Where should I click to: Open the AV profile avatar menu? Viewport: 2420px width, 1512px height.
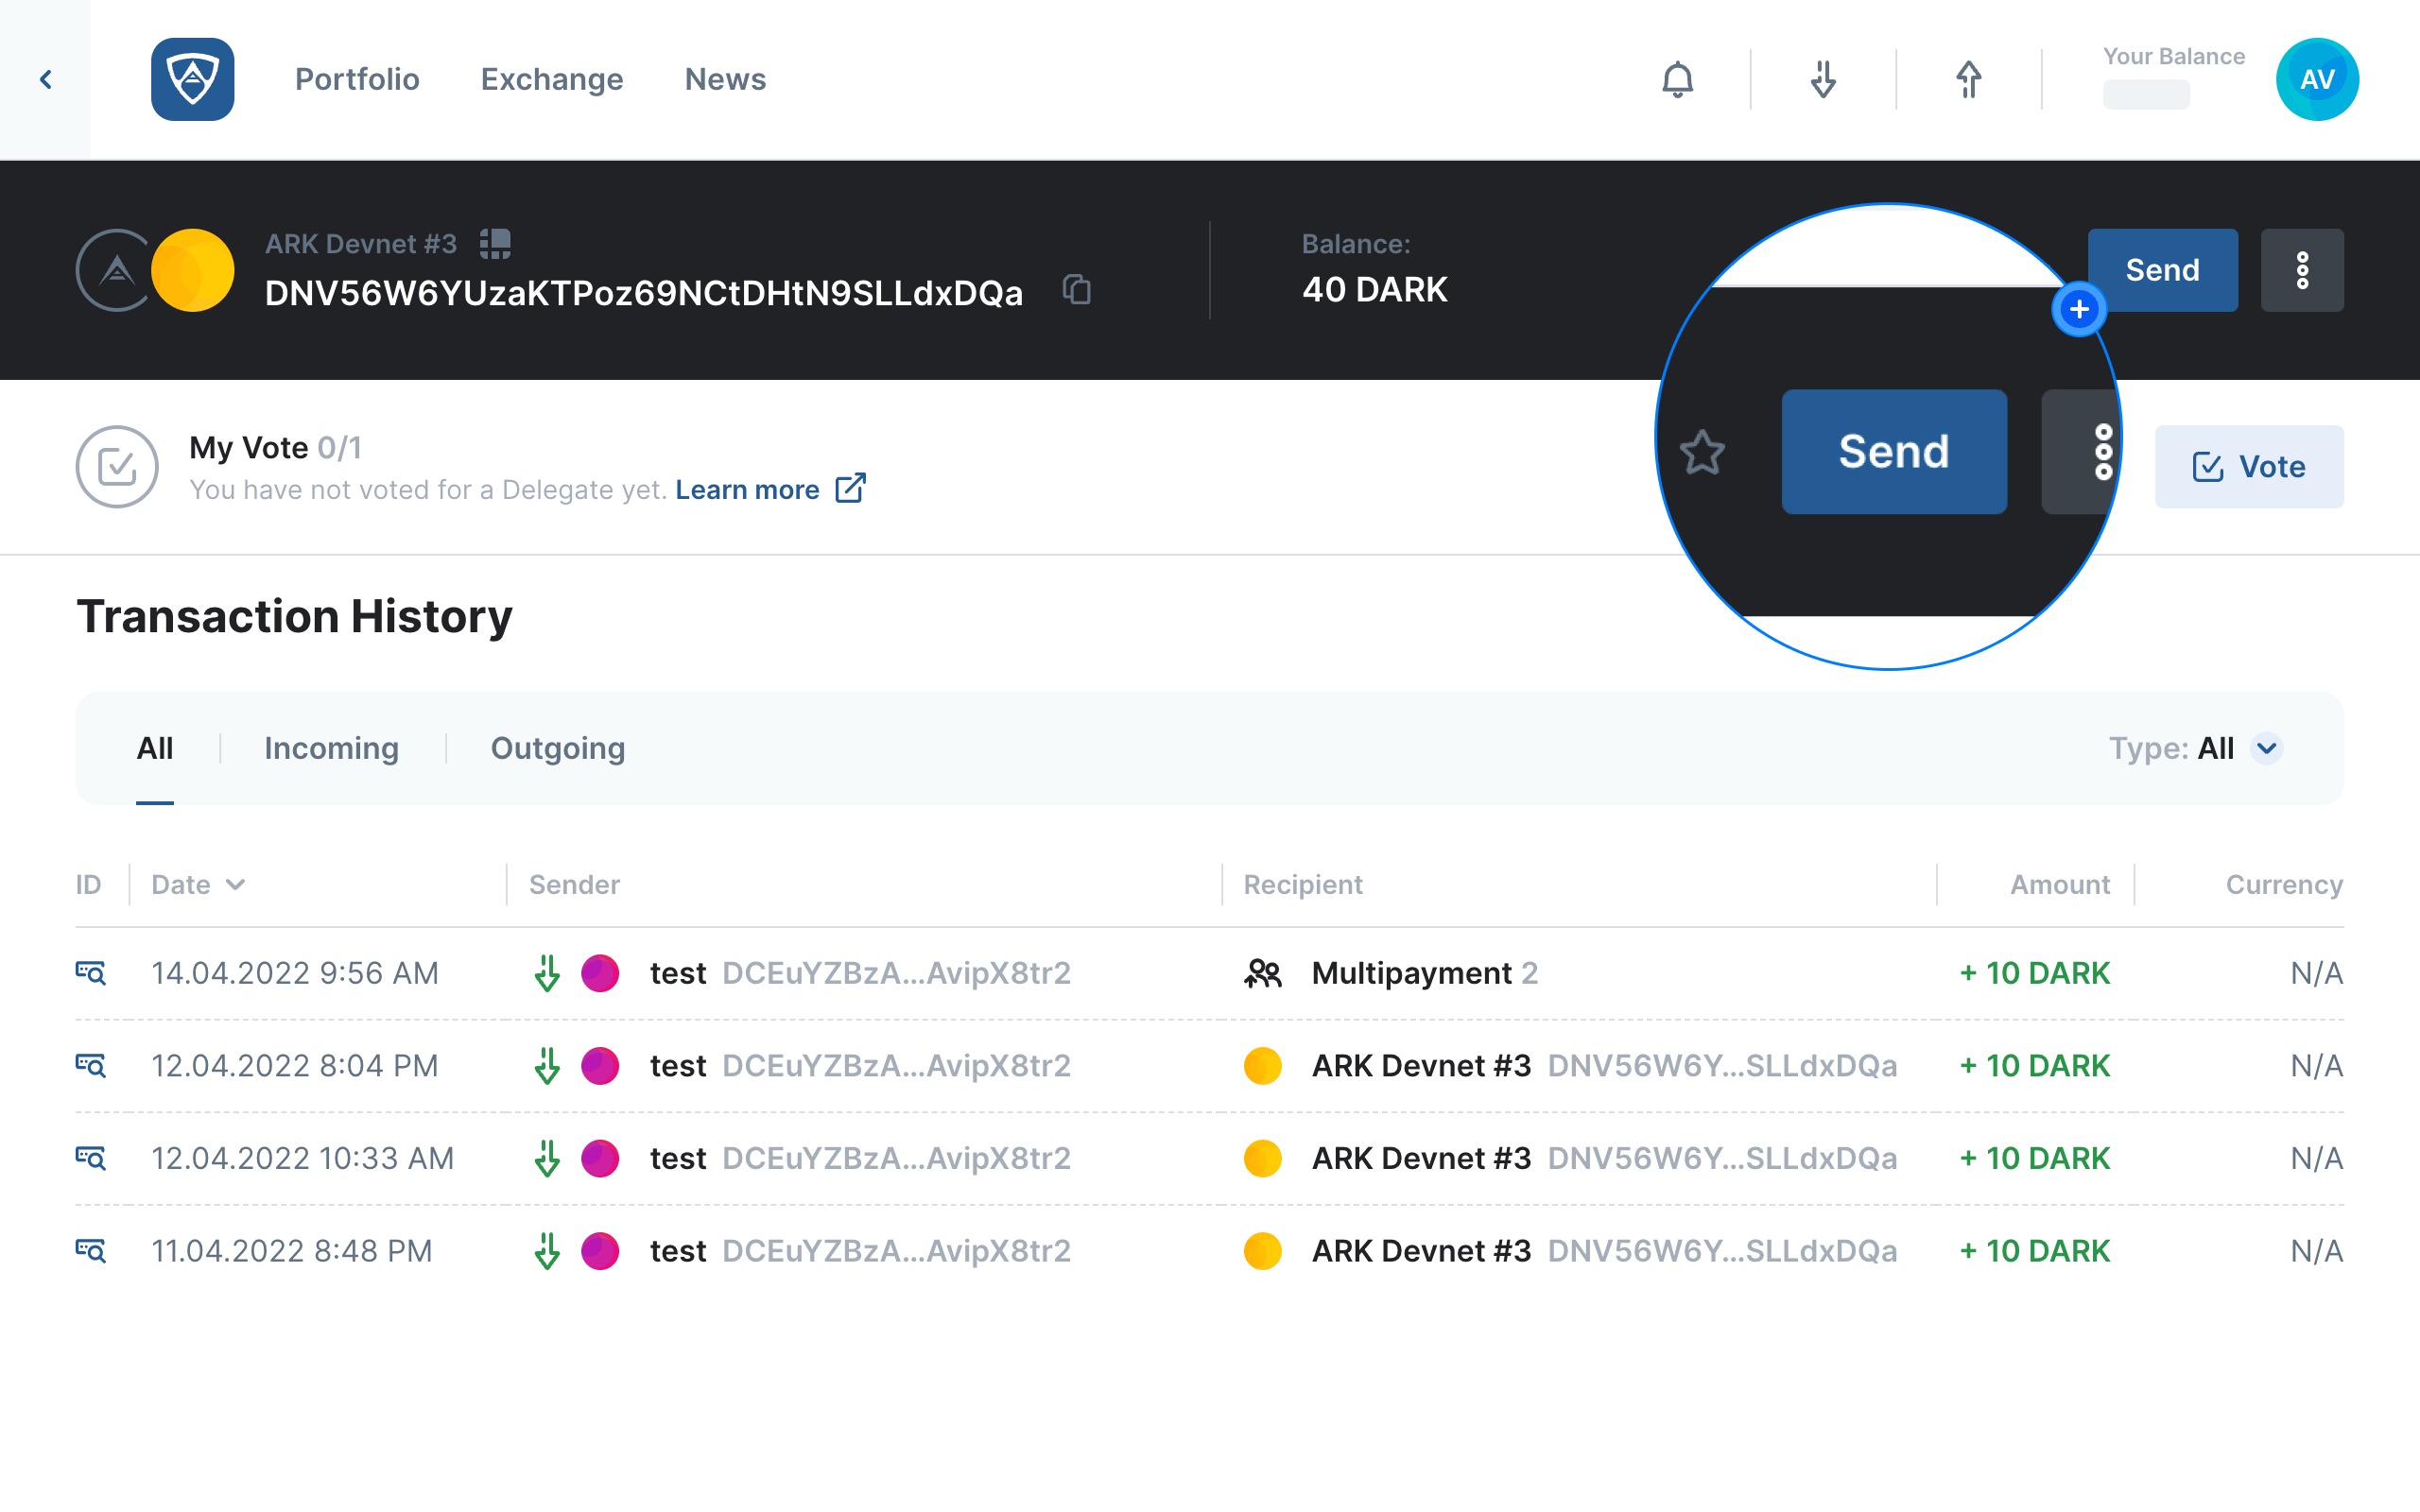tap(2316, 79)
